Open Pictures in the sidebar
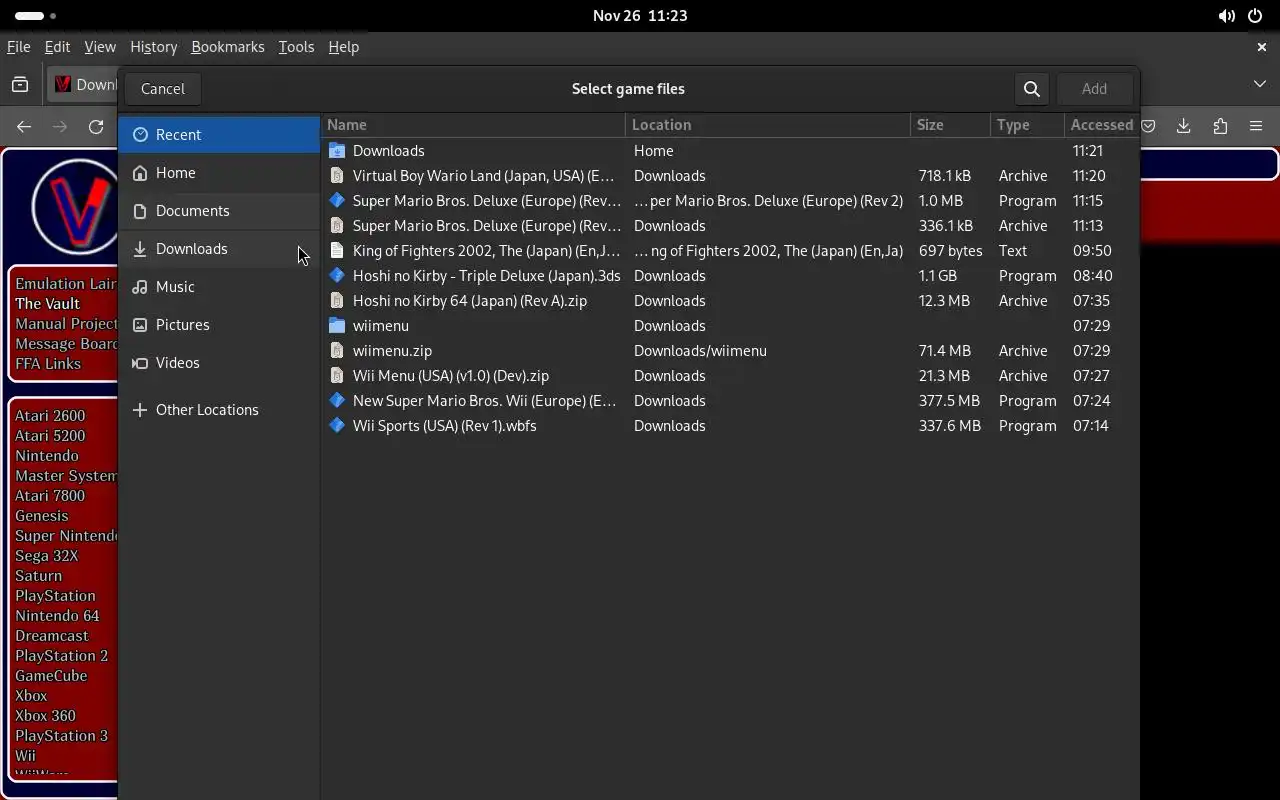 (x=219, y=325)
